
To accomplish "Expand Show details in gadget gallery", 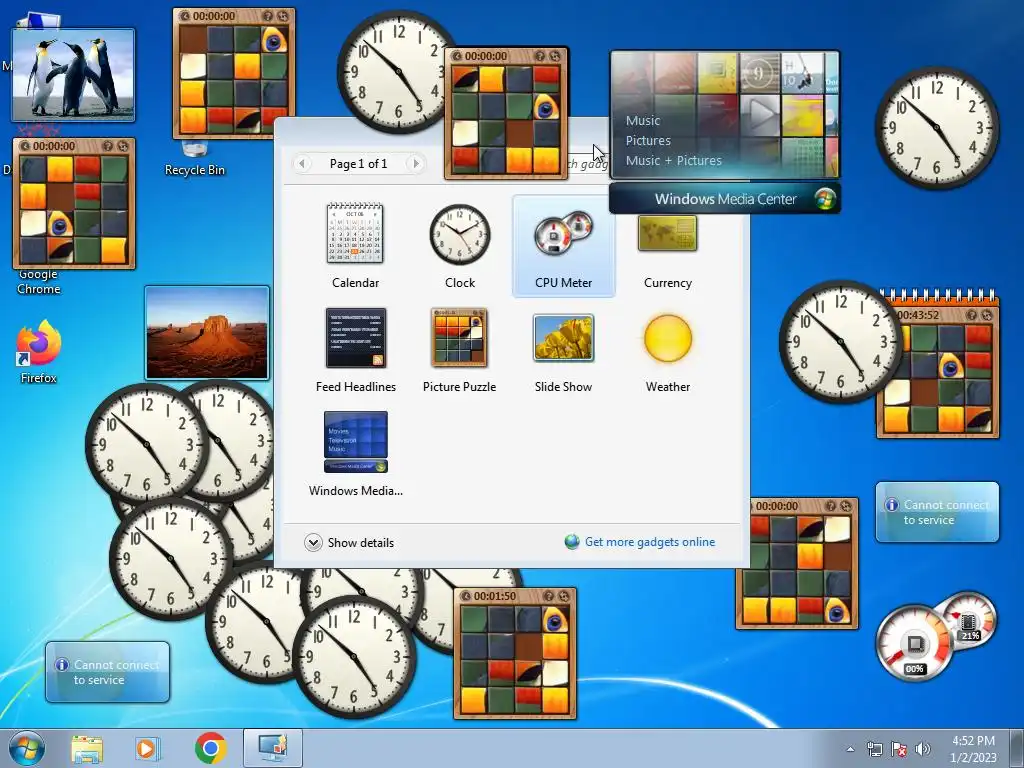I will click(349, 543).
